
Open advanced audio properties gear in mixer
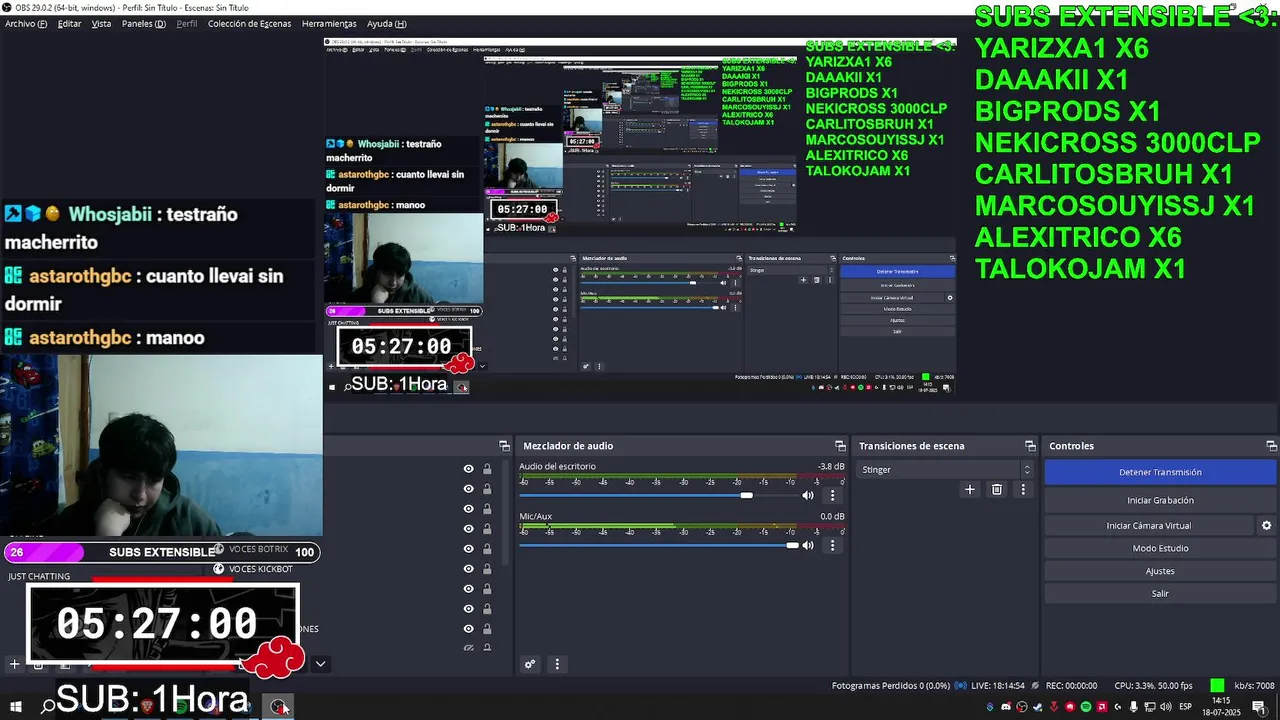530,664
